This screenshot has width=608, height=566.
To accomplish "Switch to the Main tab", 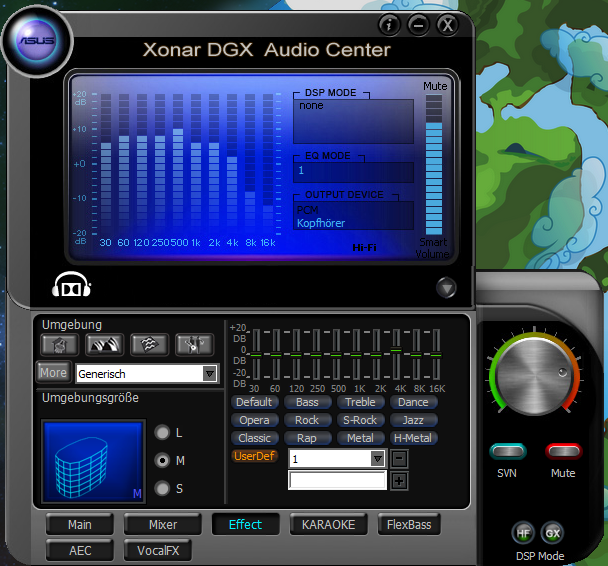I will [x=79, y=525].
